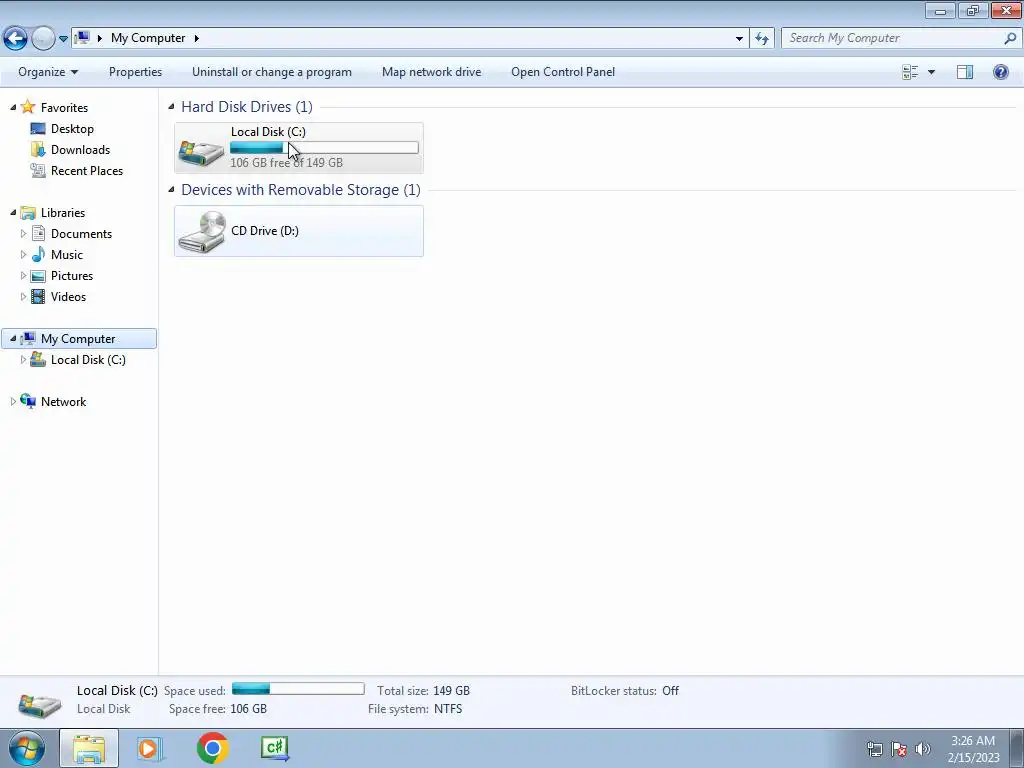Image resolution: width=1024 pixels, height=768 pixels.
Task: Collapse Devices with Removable Storage group
Action: point(171,189)
